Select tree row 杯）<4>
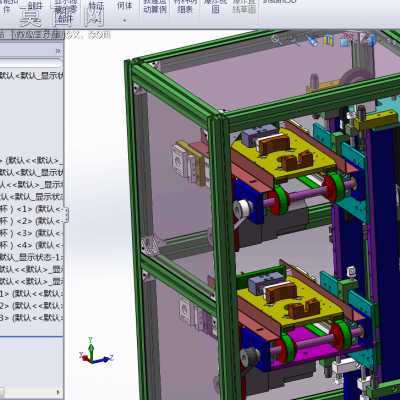Image resolution: width=400 pixels, height=400 pixels. click(32, 245)
